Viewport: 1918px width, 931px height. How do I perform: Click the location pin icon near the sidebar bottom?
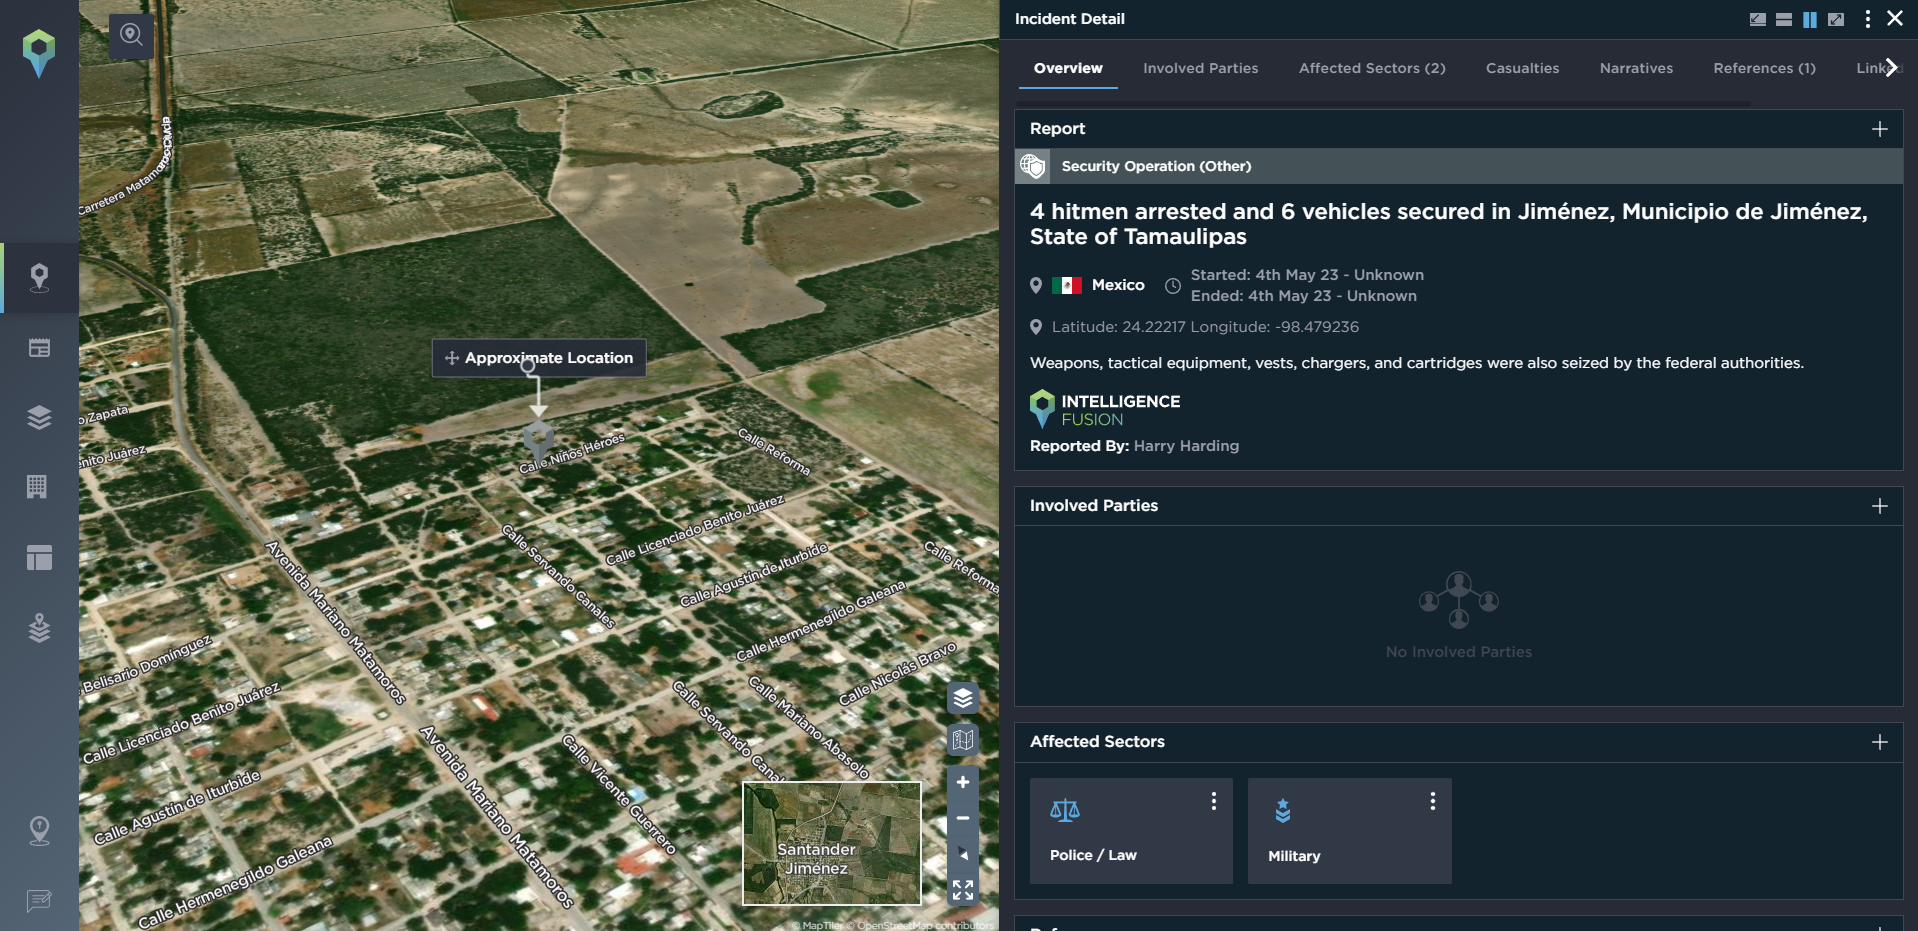[x=39, y=831]
